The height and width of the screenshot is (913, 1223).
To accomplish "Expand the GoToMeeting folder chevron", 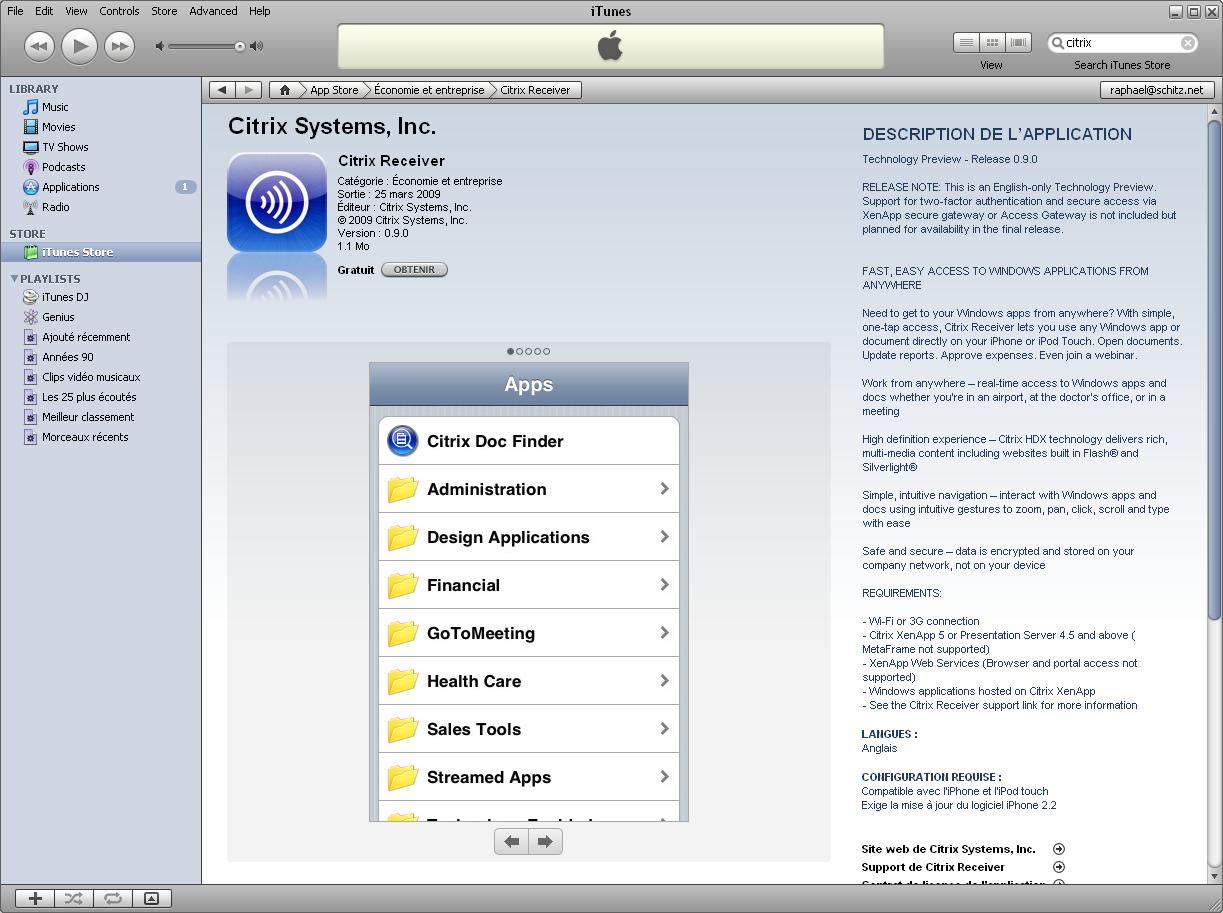I will pos(664,632).
